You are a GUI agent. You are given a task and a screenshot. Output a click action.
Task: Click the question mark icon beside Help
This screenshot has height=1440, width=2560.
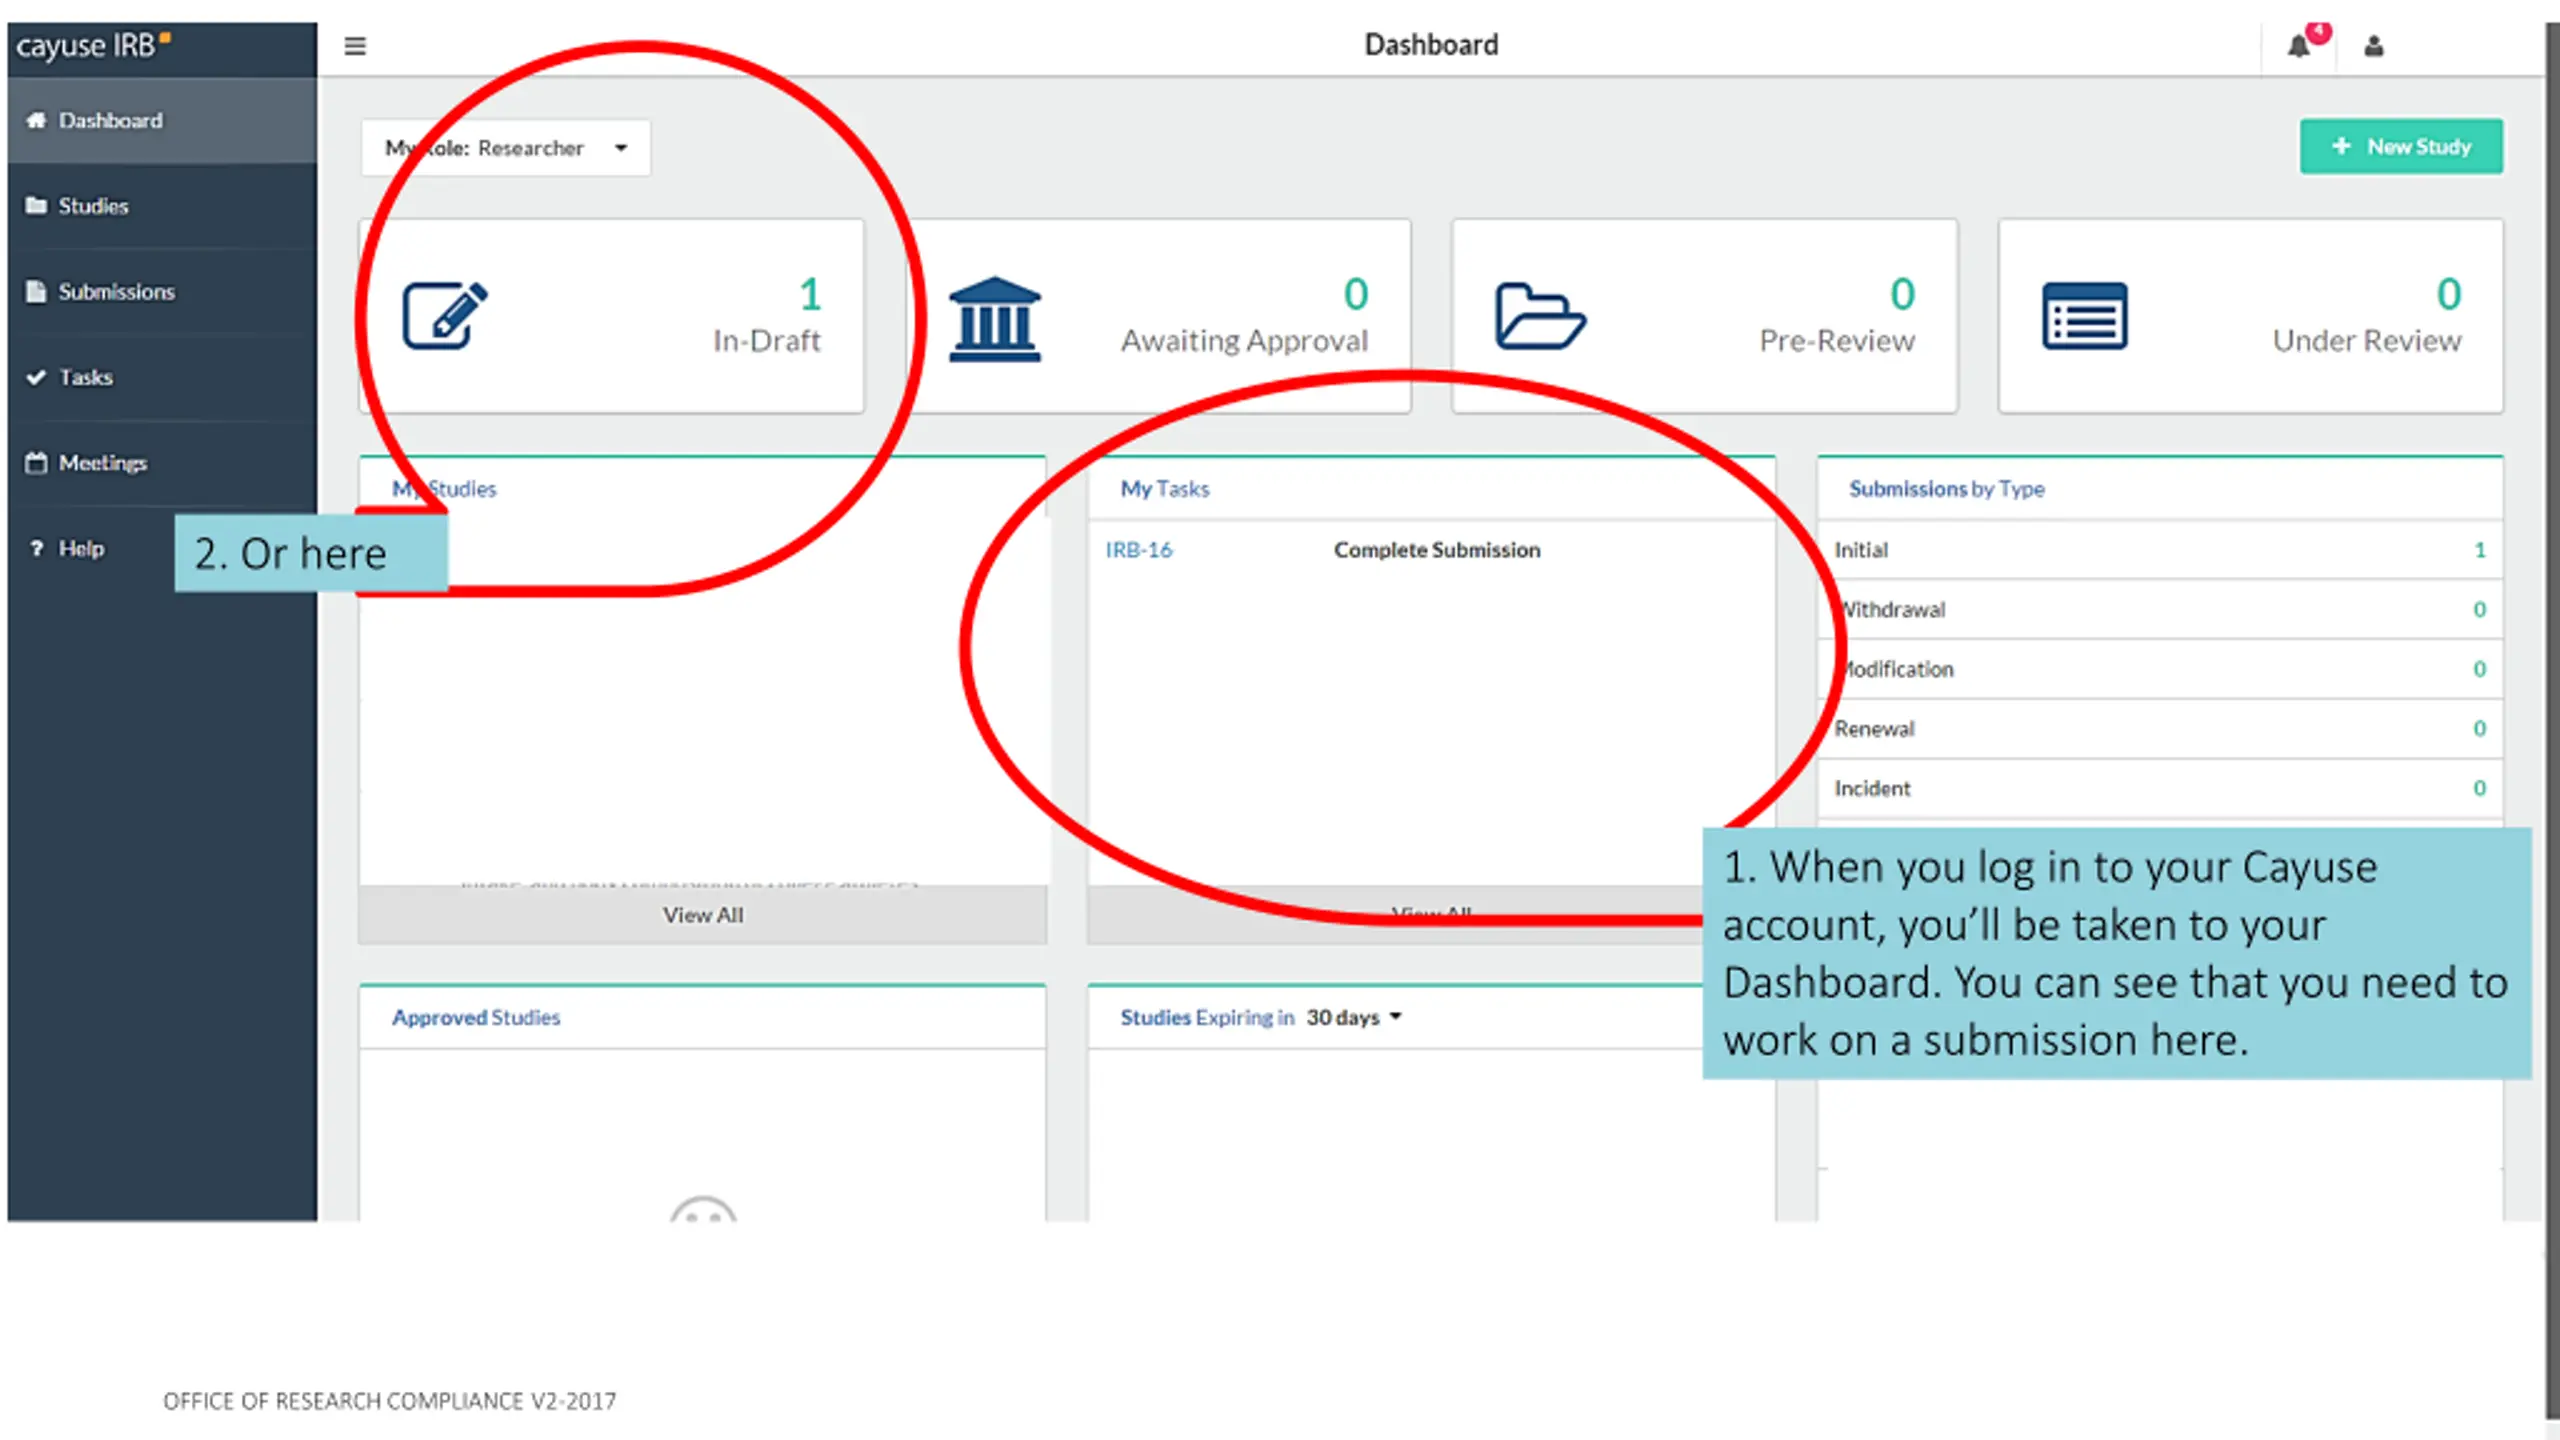(37, 548)
